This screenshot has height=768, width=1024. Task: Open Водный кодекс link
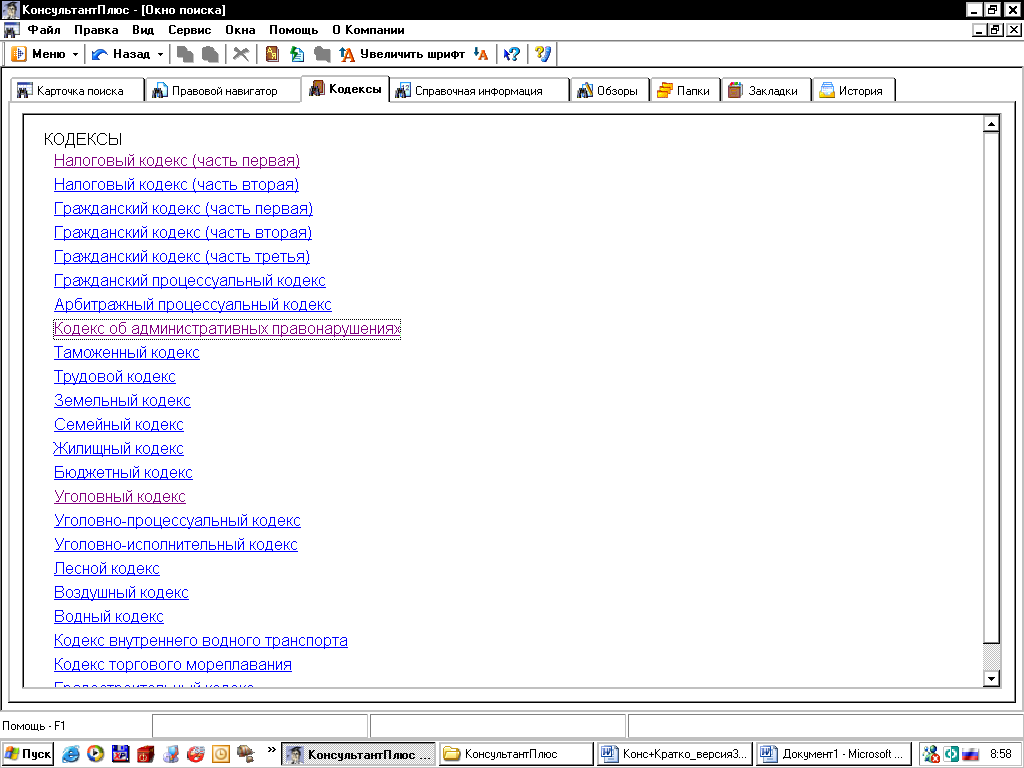108,616
